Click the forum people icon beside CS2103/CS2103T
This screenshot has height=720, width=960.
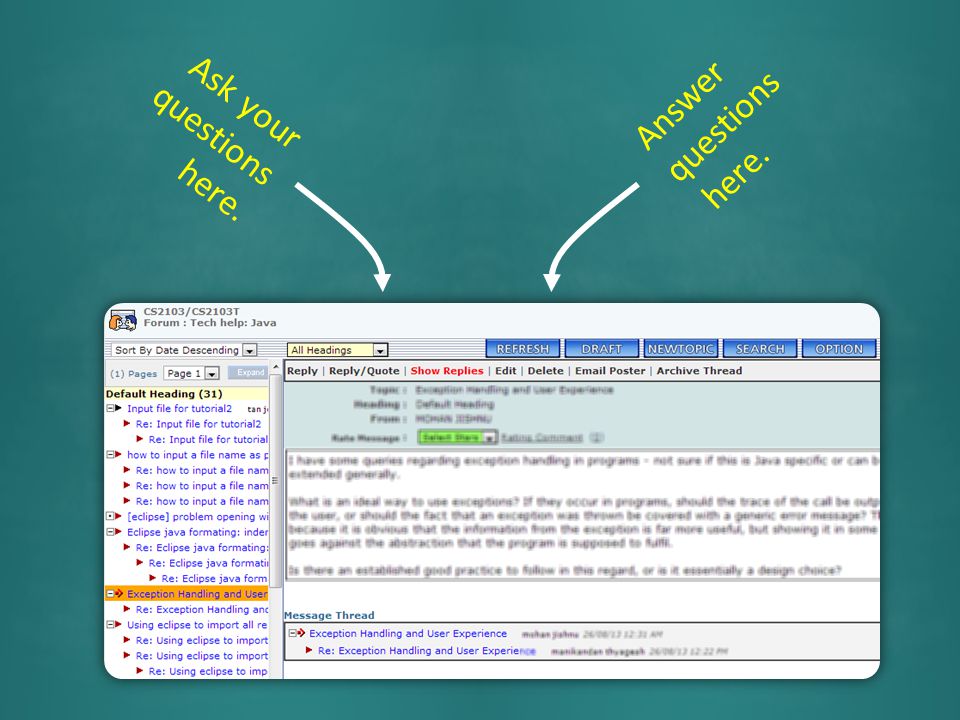click(122, 320)
